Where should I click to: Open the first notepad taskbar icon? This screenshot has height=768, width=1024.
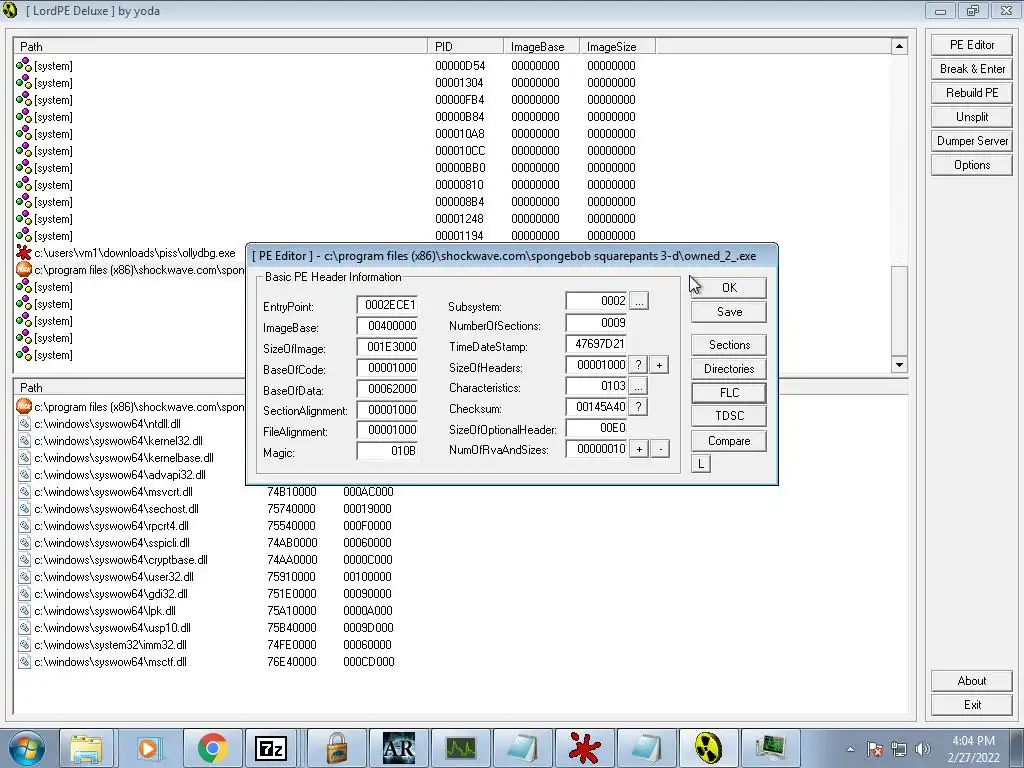(522, 748)
